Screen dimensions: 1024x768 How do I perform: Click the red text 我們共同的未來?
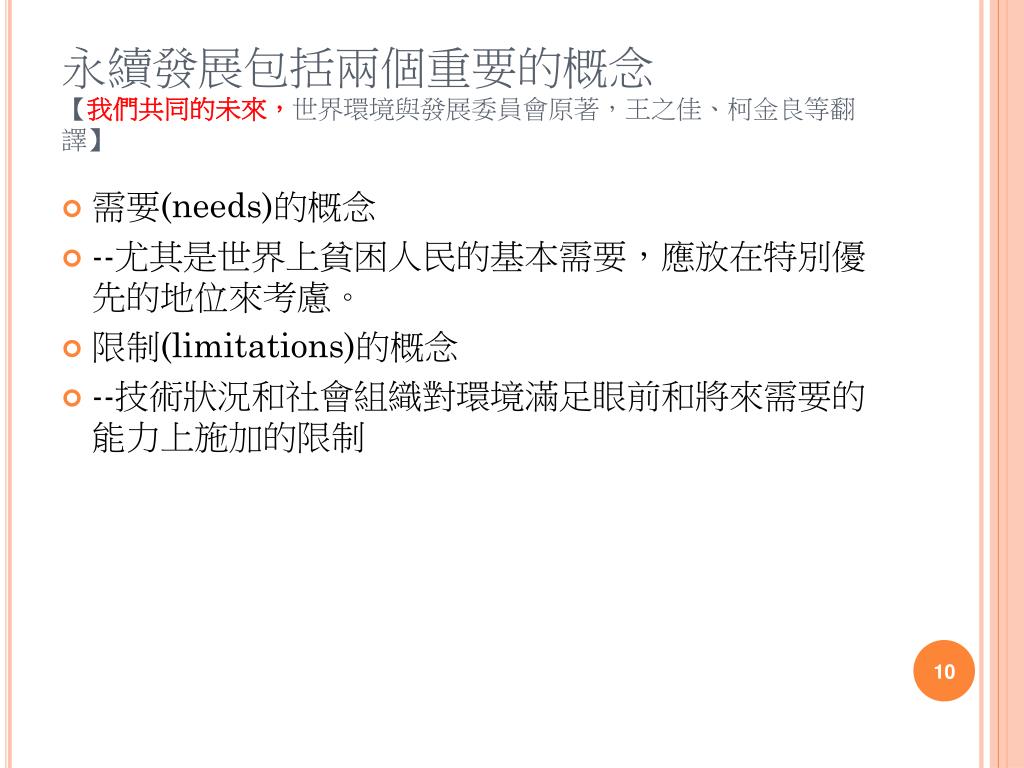click(176, 109)
